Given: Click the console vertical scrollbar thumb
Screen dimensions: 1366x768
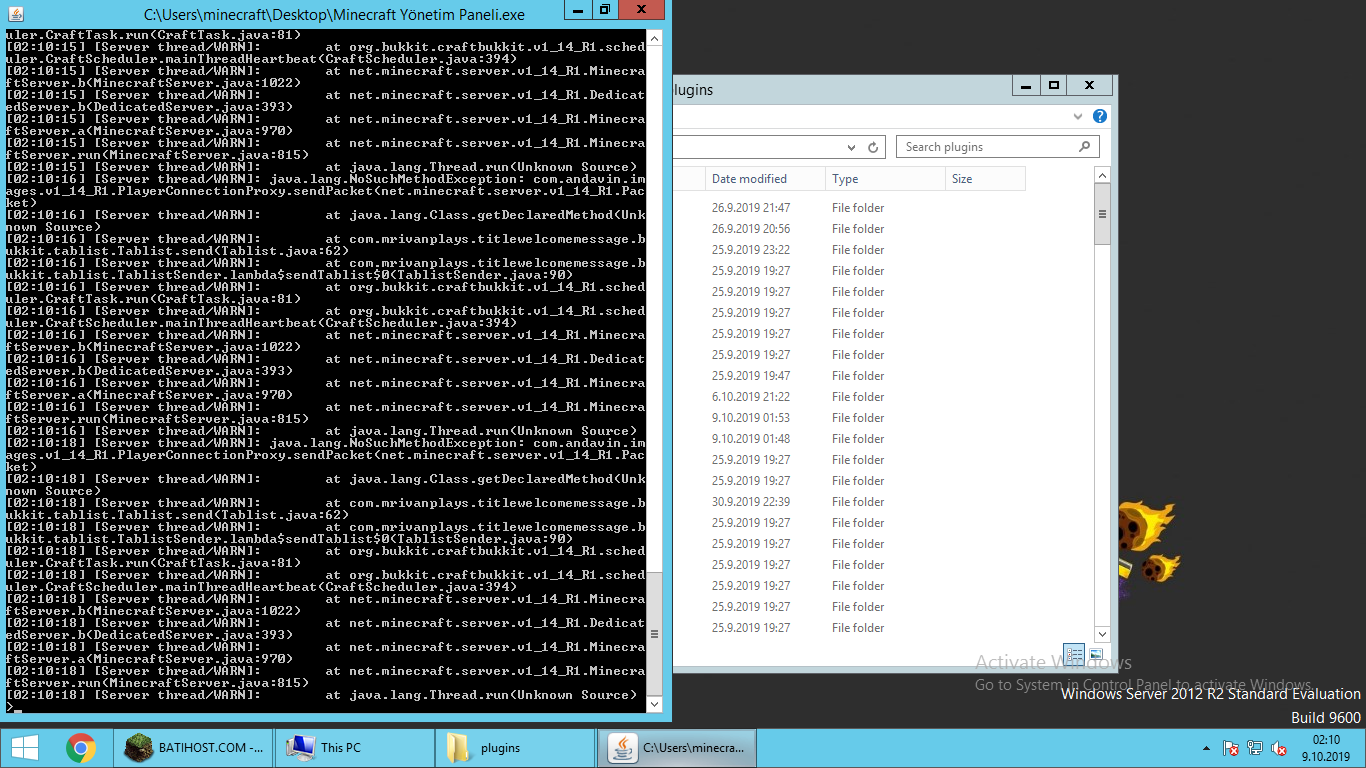Looking at the screenshot, I should pyautogui.click(x=655, y=633).
